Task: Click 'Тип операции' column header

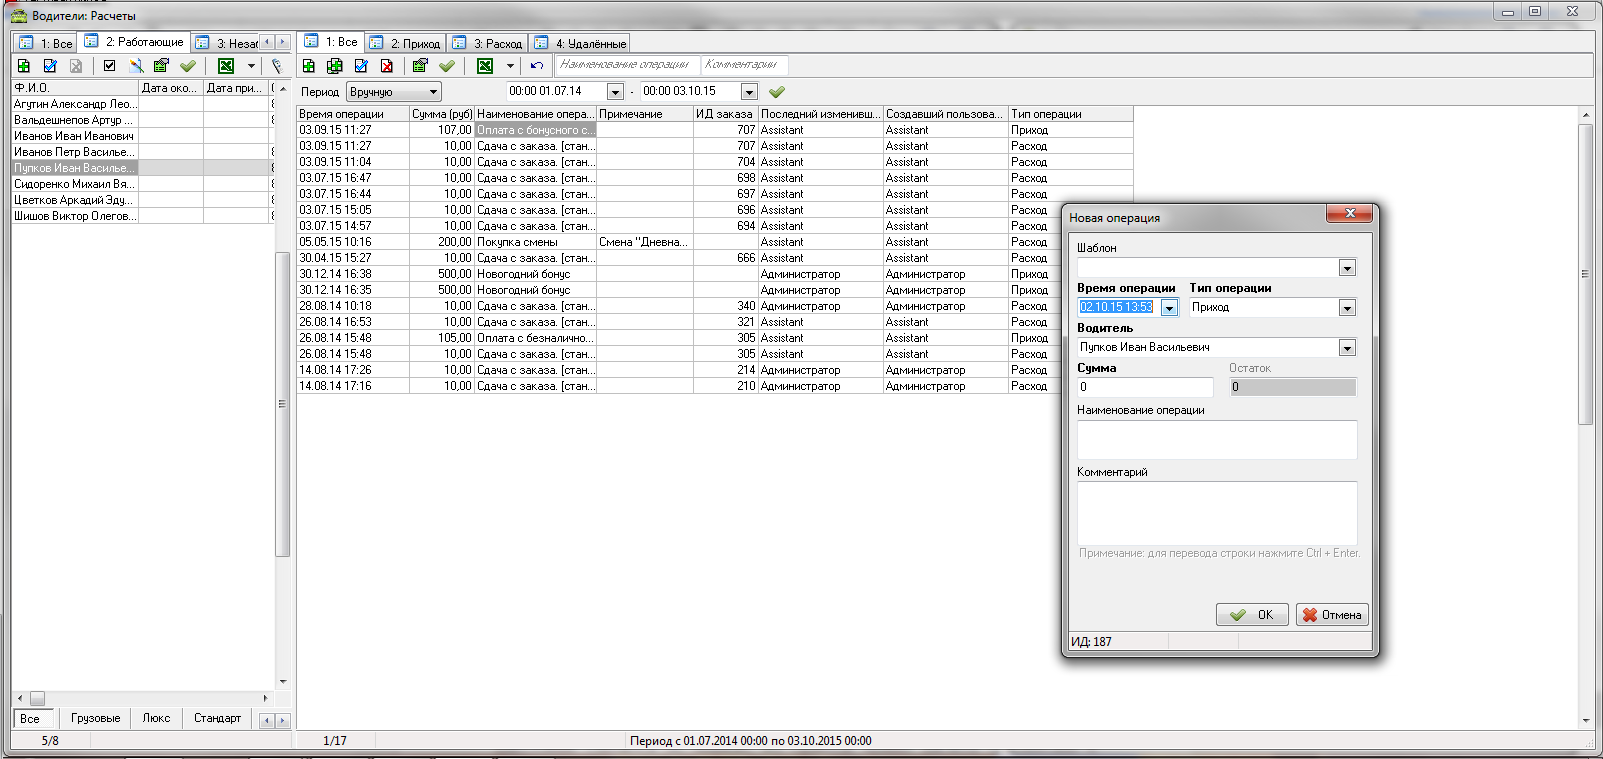Action: coord(1070,114)
